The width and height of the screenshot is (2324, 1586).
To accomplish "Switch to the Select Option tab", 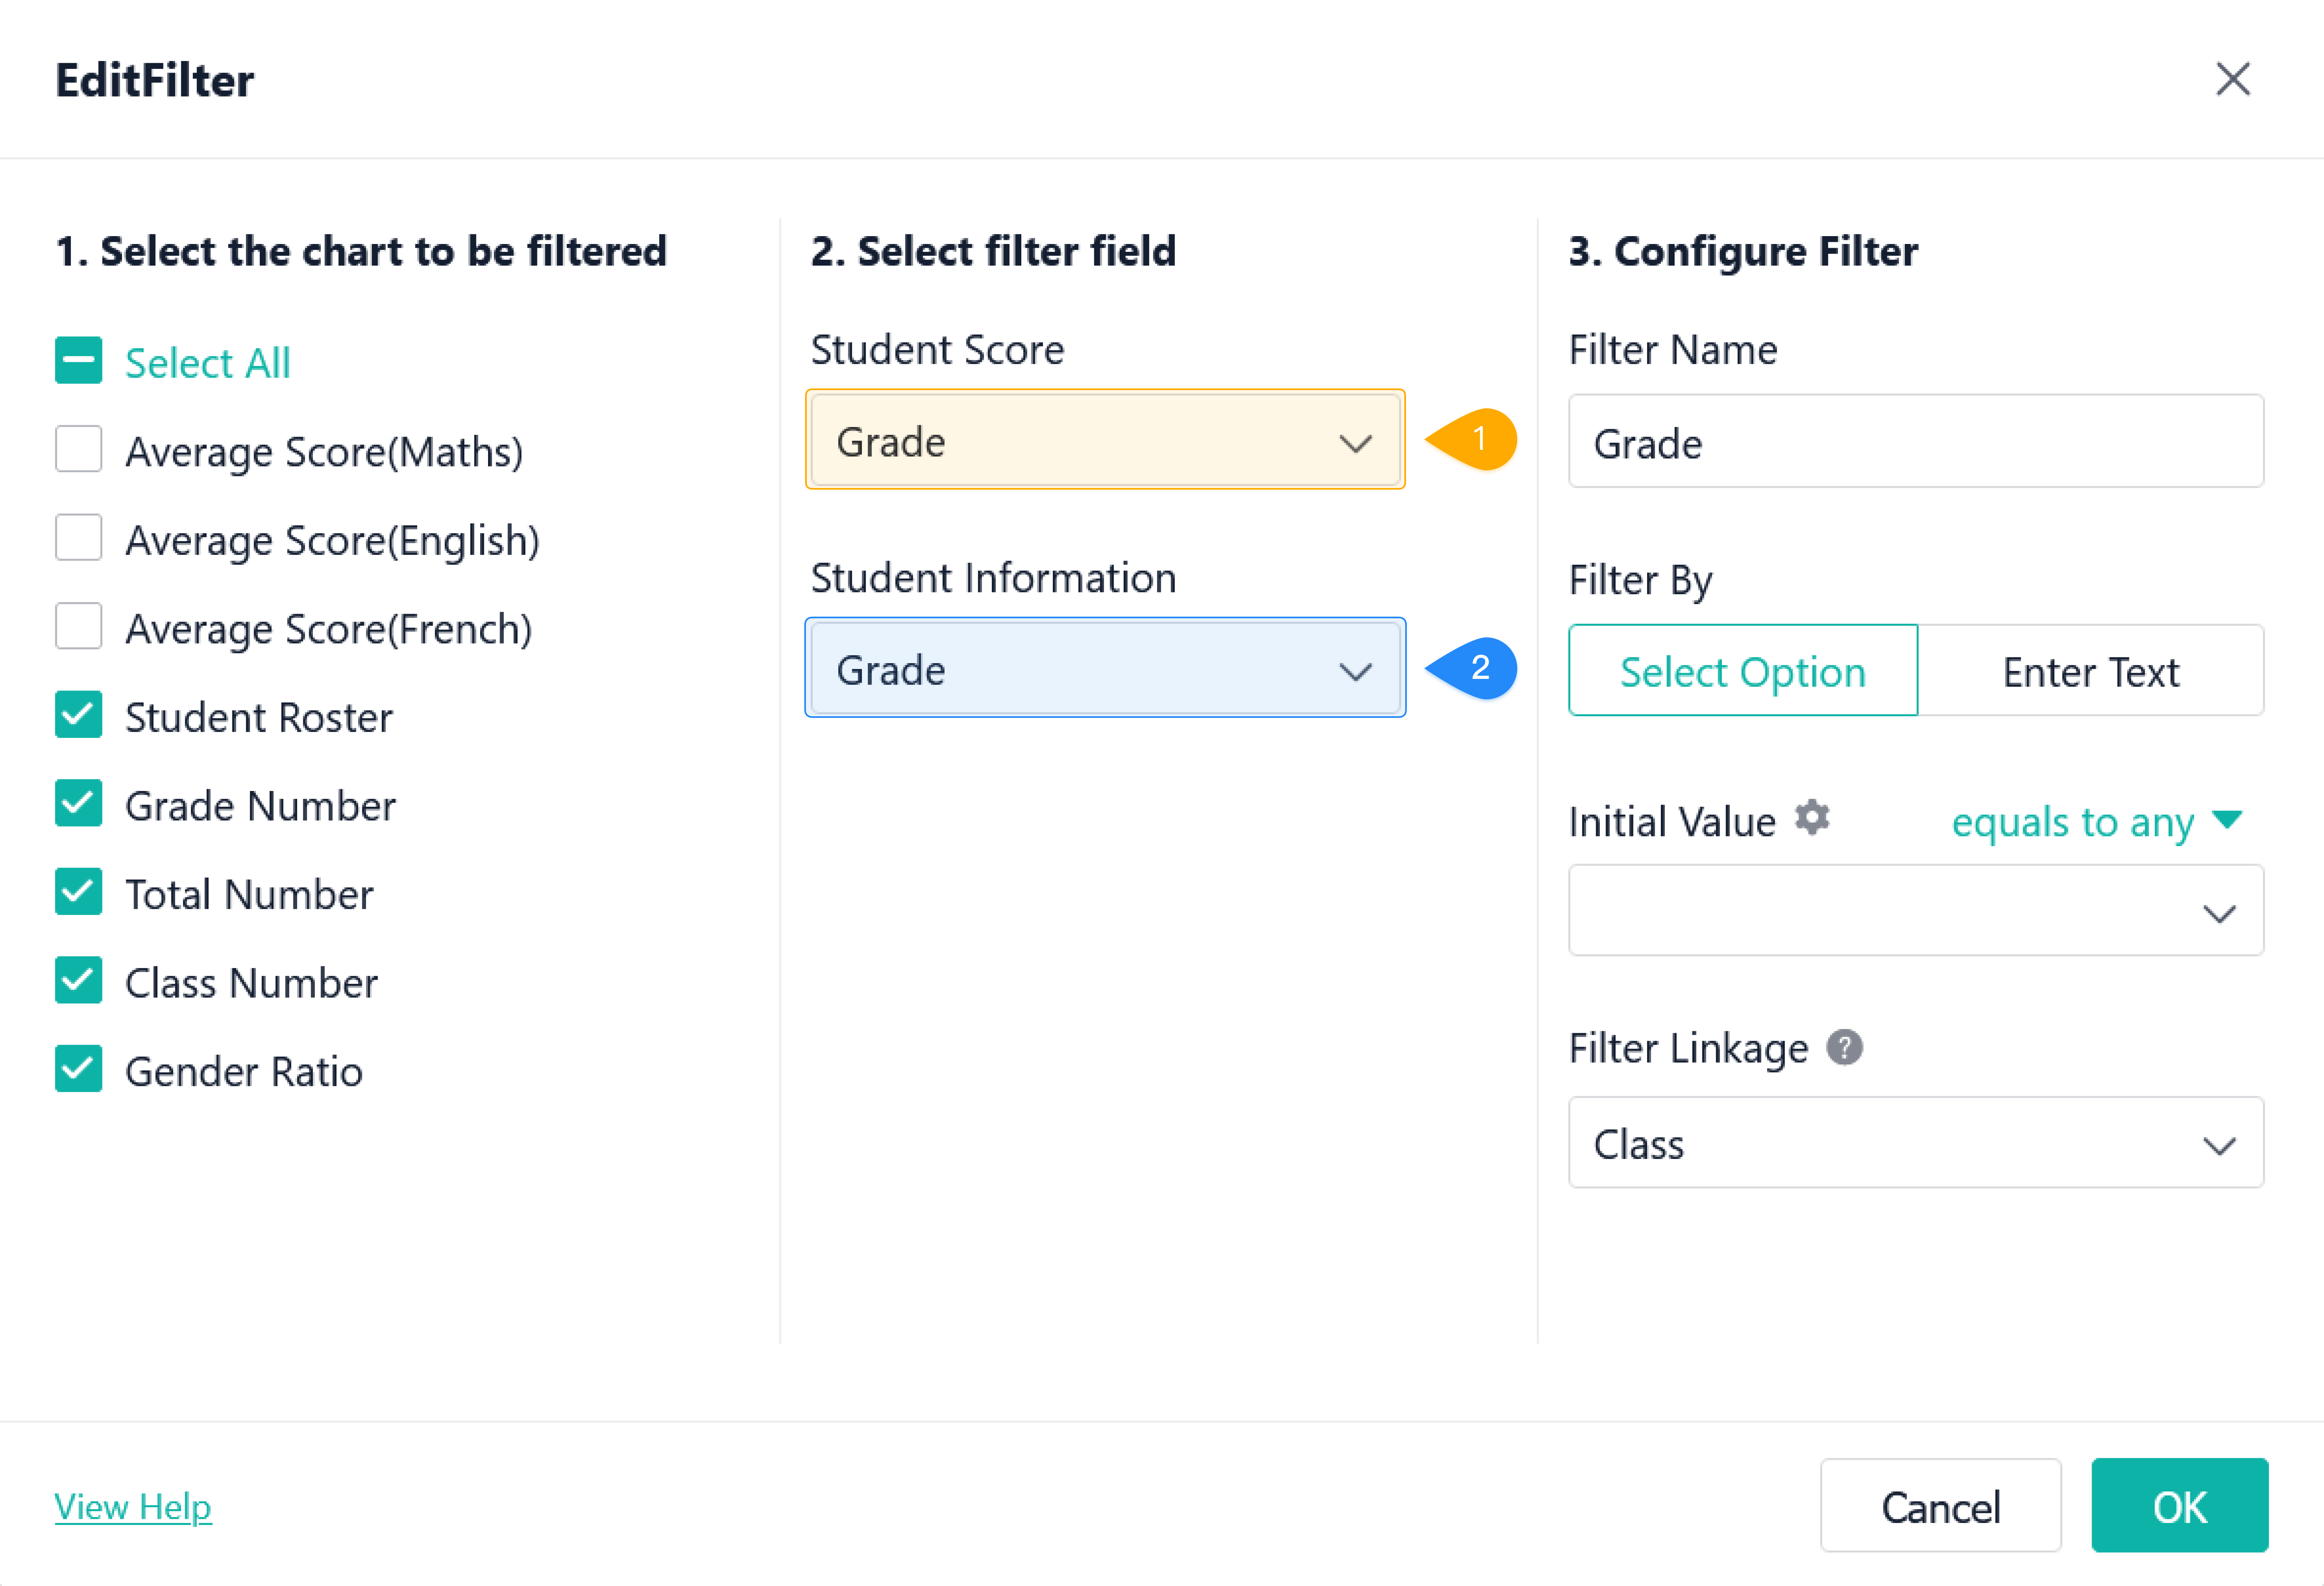I will [1743, 671].
